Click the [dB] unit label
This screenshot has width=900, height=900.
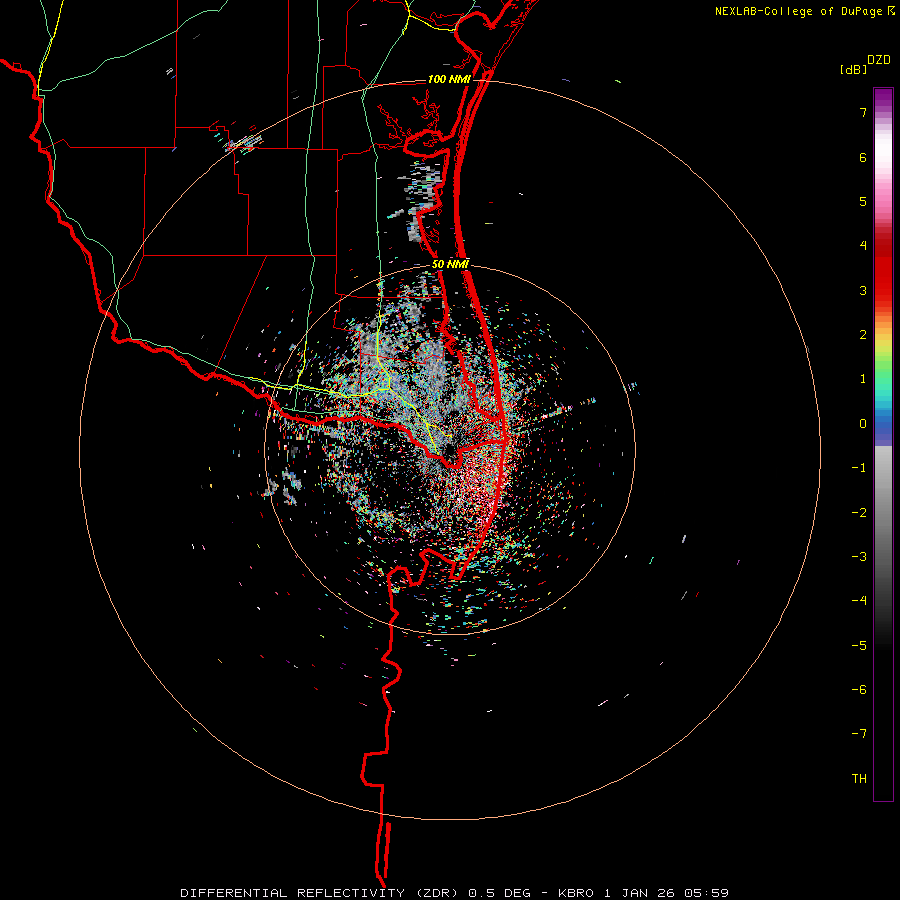(x=854, y=69)
